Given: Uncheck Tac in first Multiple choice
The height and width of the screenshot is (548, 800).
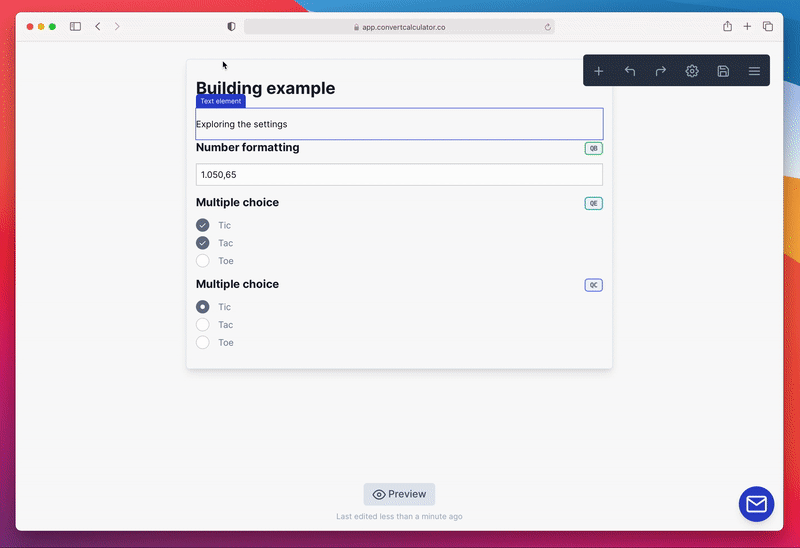Looking at the screenshot, I should click(203, 243).
